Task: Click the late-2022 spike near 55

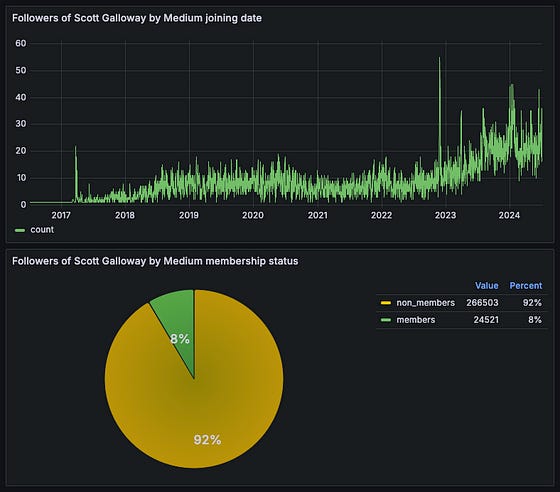Action: point(439,59)
